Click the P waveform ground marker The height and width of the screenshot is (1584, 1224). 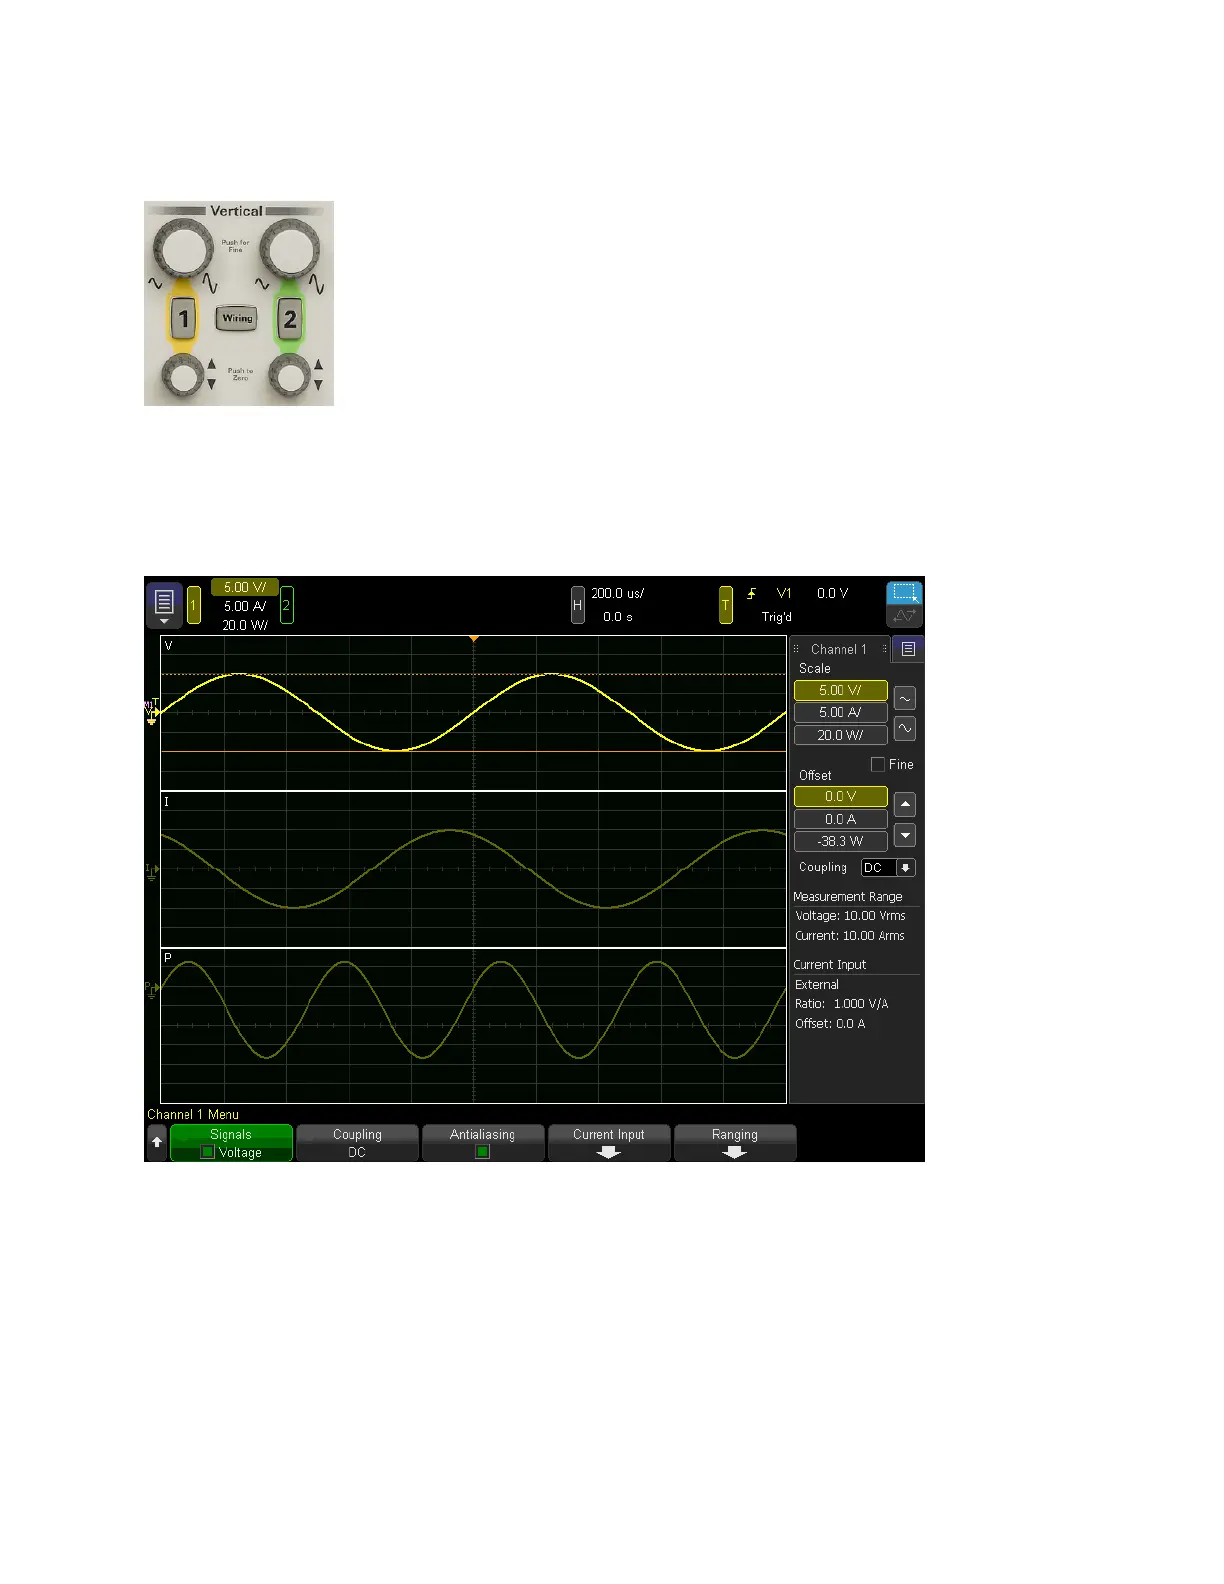(x=152, y=988)
